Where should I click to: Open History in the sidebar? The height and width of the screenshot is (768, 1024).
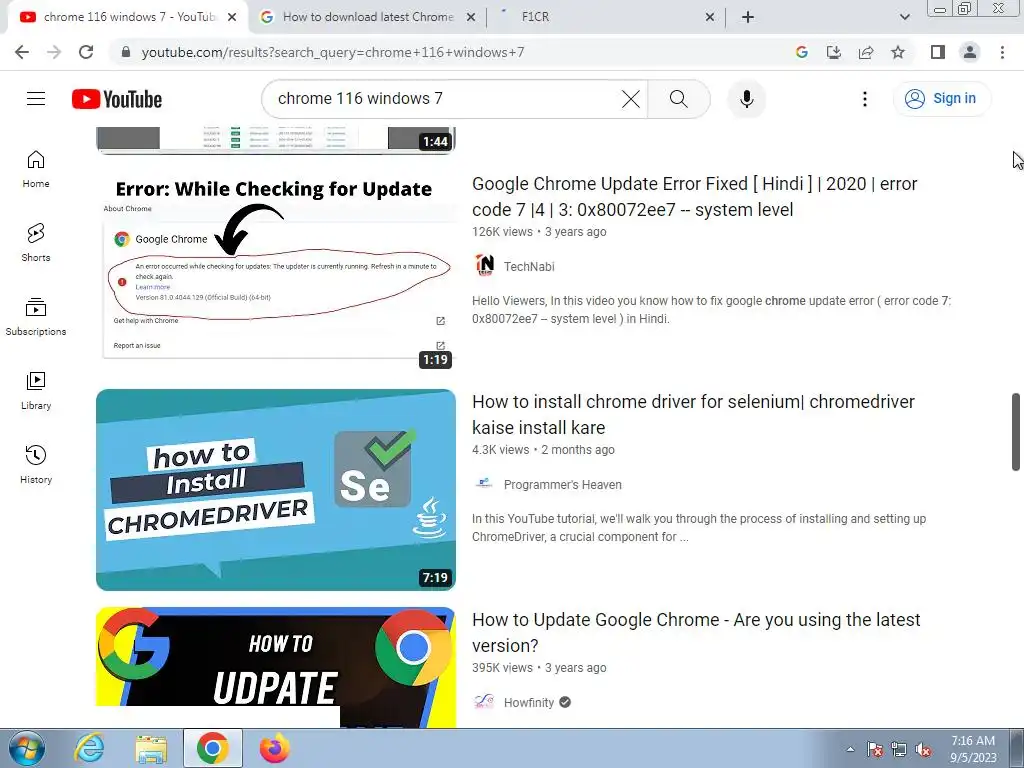click(36, 464)
